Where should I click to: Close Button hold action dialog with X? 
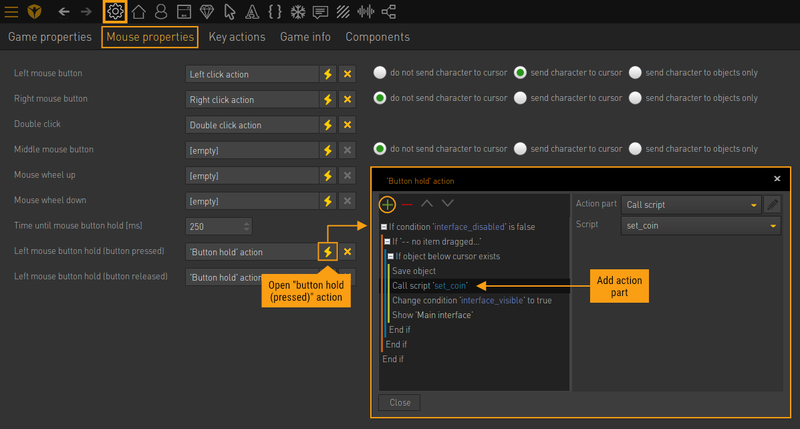click(777, 179)
